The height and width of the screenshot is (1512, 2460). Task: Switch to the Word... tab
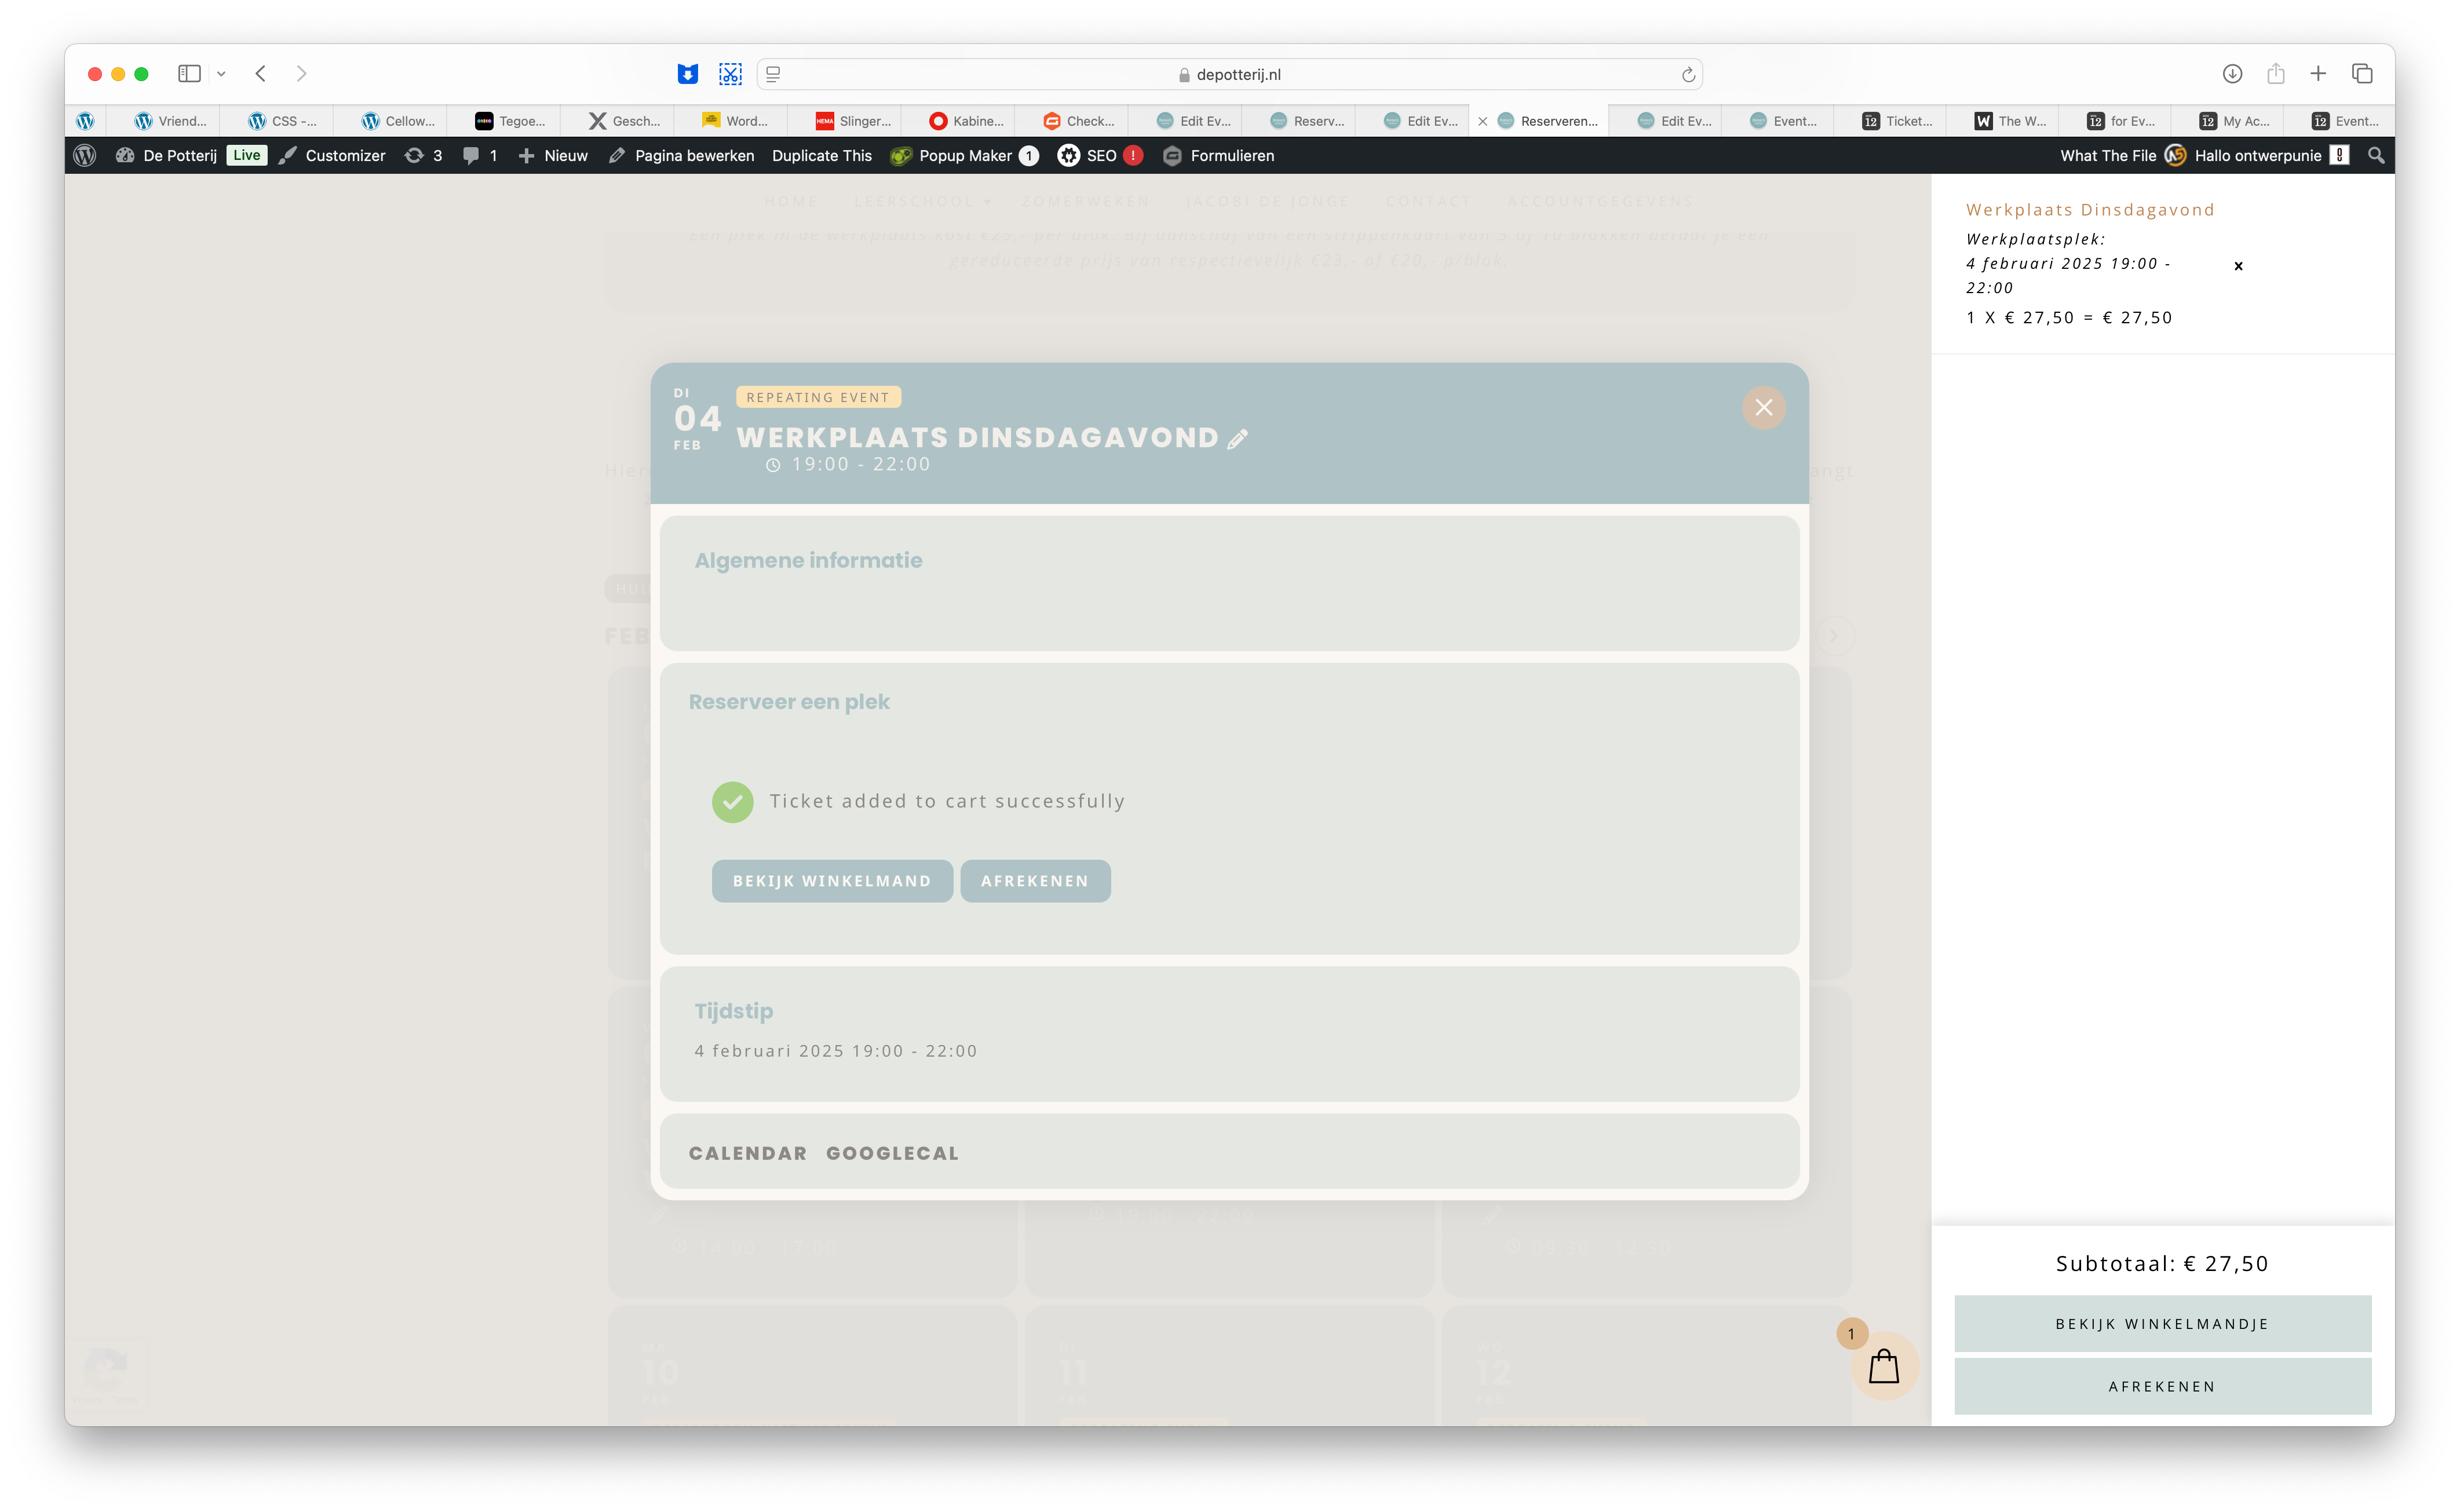tap(735, 121)
